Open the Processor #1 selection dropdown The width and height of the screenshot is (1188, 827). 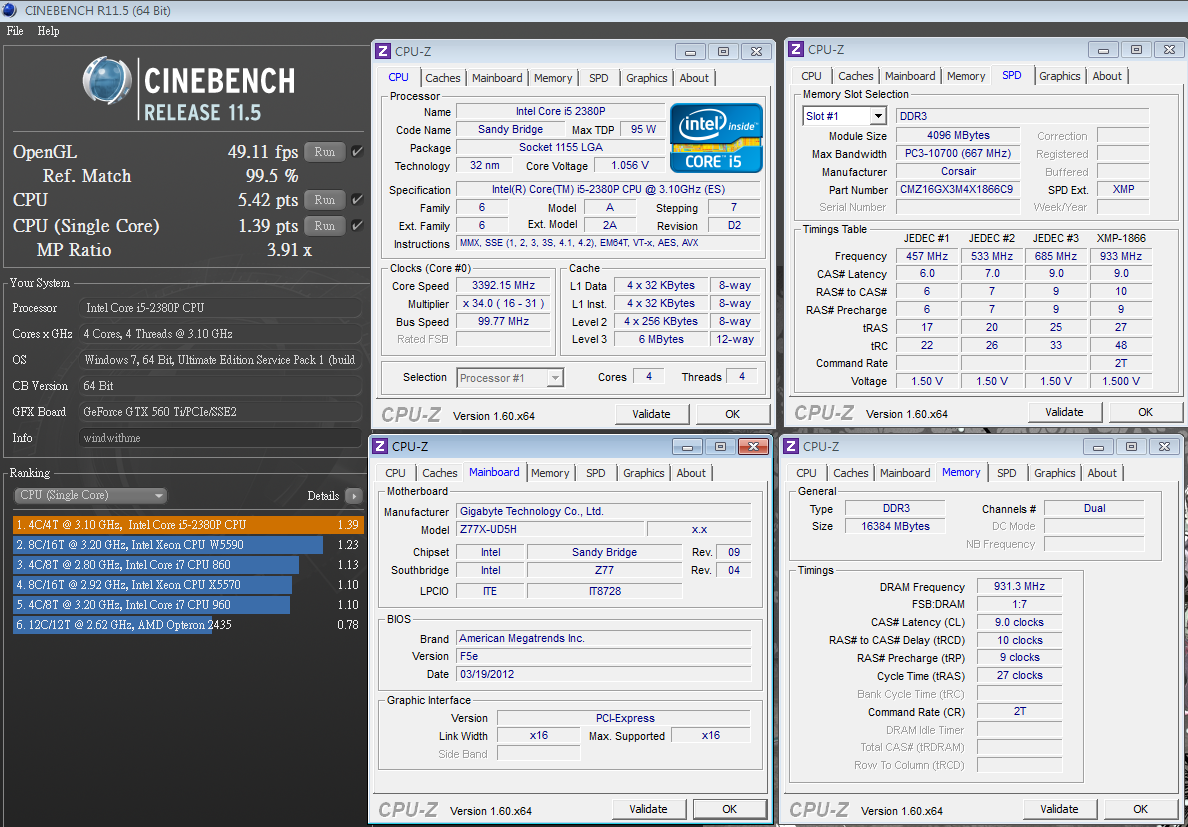[x=511, y=377]
